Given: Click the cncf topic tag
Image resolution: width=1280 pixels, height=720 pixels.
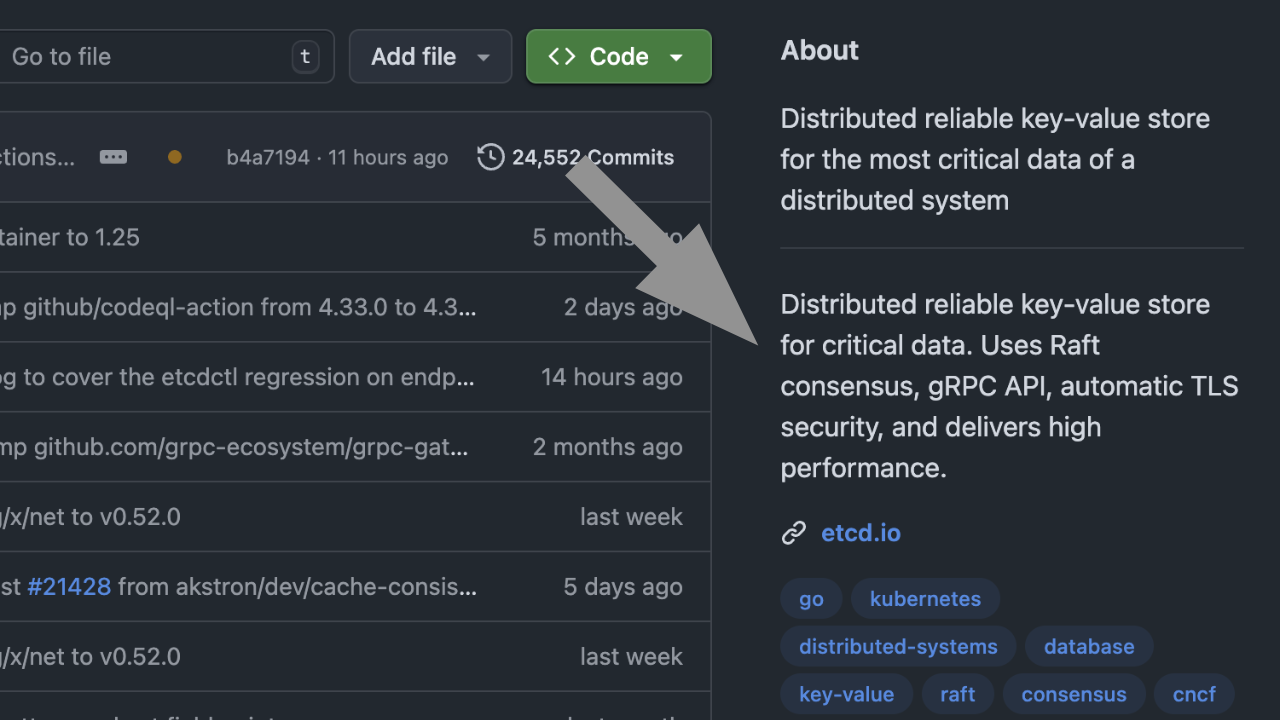Looking at the screenshot, I should 1194,694.
